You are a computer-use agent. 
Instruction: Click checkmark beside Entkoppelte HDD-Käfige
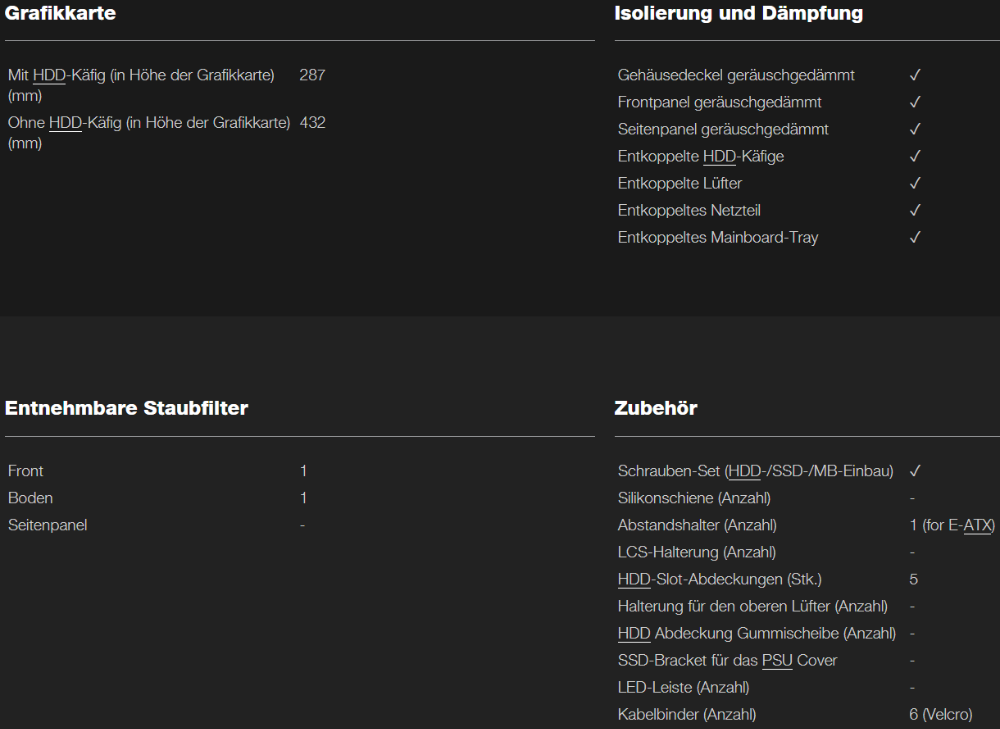click(x=915, y=156)
